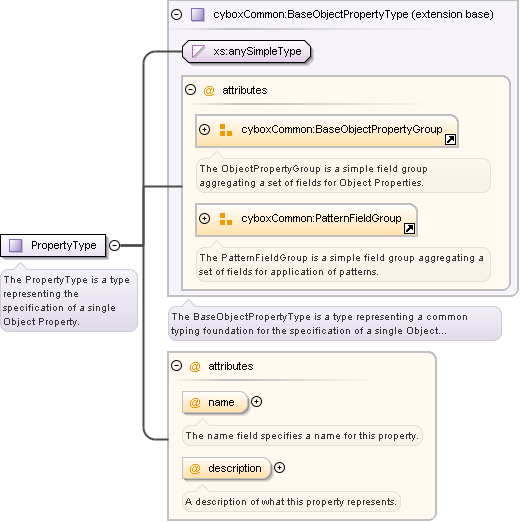Viewport: 520px width, 522px height.
Task: Select the xs:anySimpleType node
Action: (247, 51)
